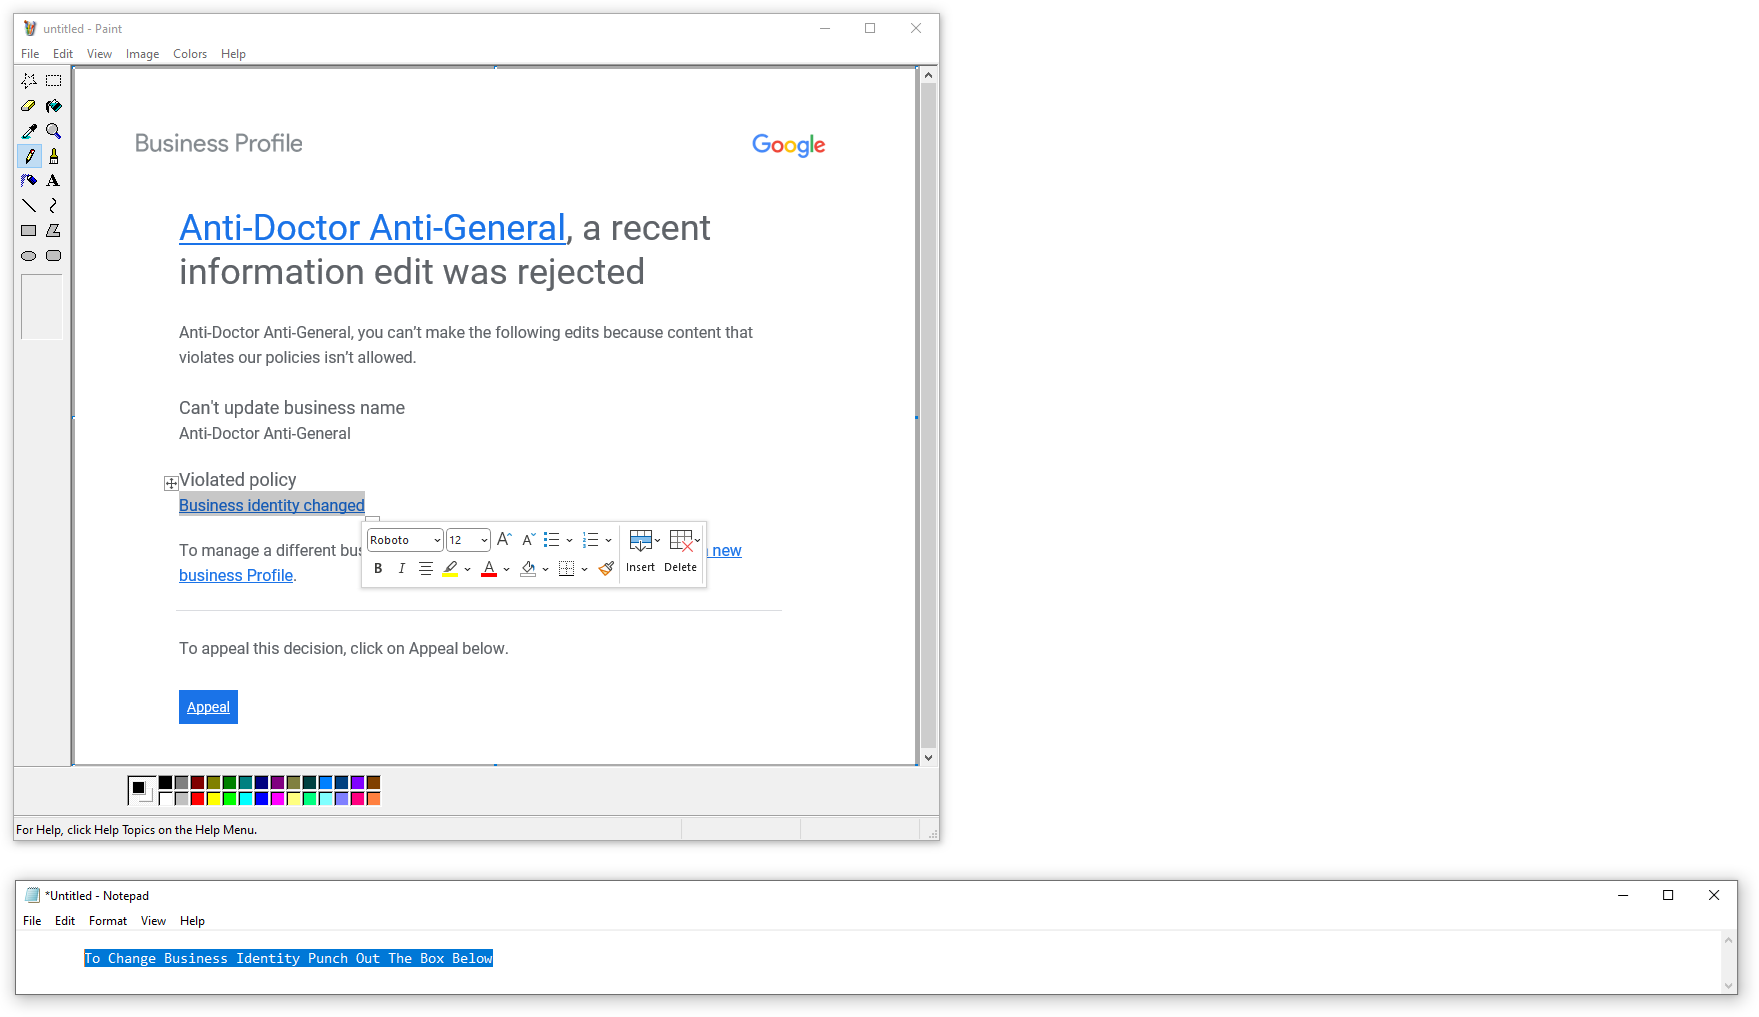The image size is (1759, 1017).
Task: Toggle Italic in the mini toolbar
Action: click(402, 569)
